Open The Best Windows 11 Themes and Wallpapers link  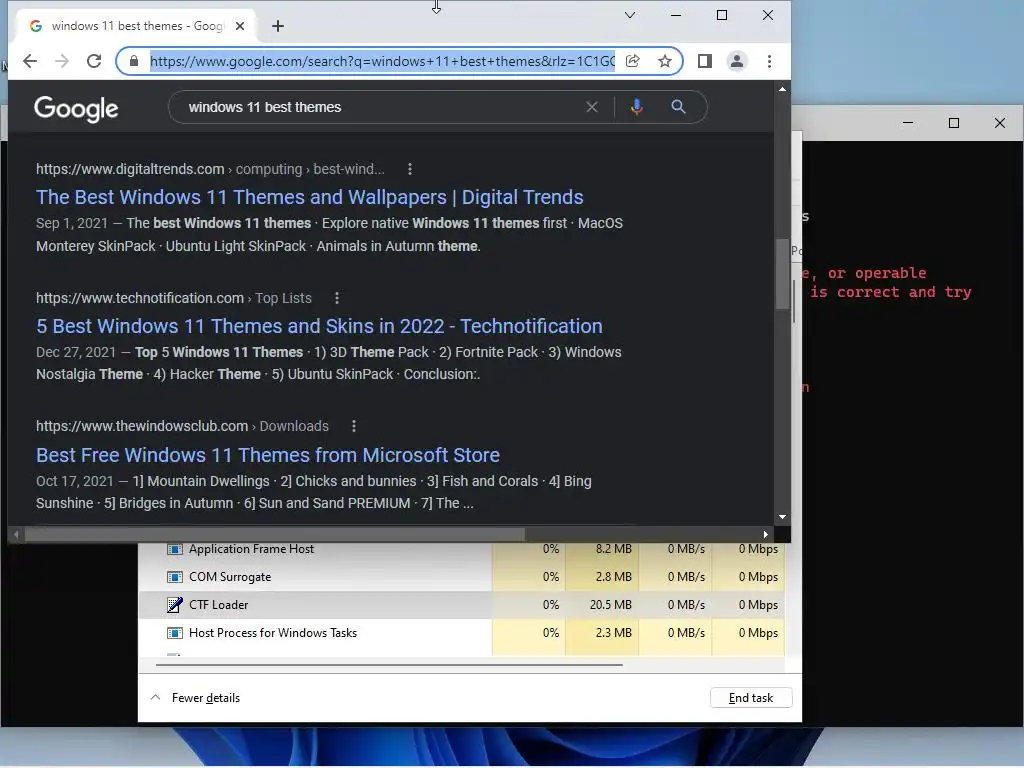[x=310, y=197]
